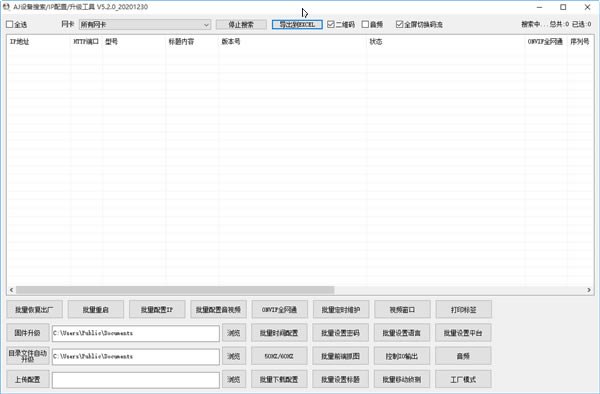Screen dimensions: 600x394
Task: Click the 固件升级 firmware upgrade button
Action: click(x=28, y=333)
